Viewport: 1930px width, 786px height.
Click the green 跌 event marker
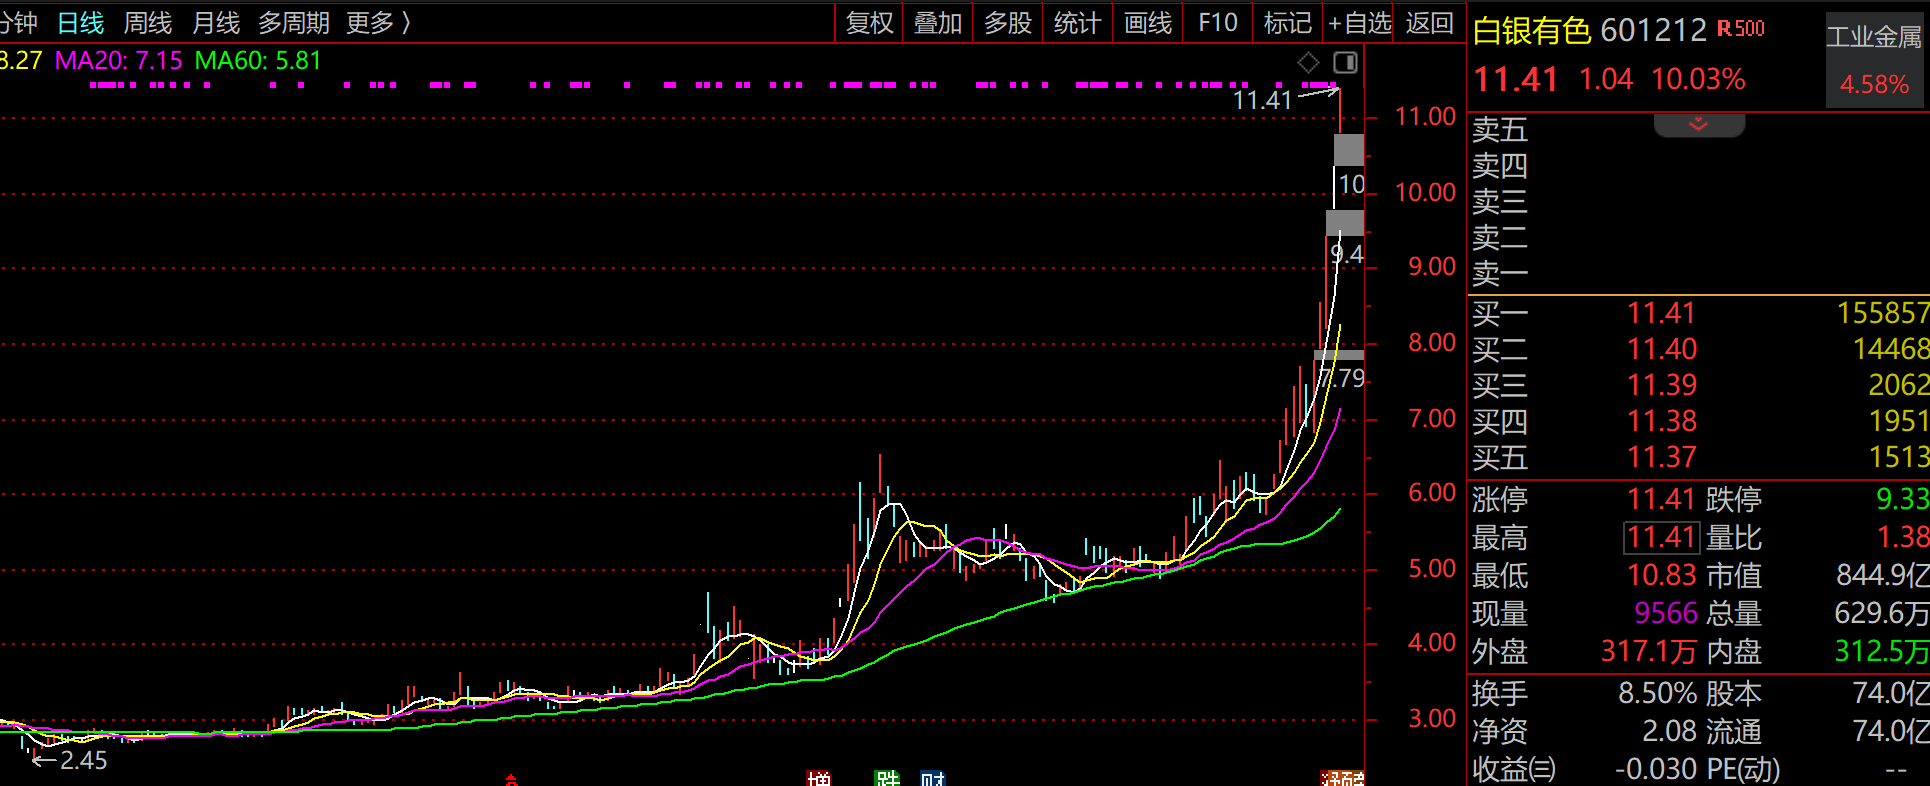(887, 778)
